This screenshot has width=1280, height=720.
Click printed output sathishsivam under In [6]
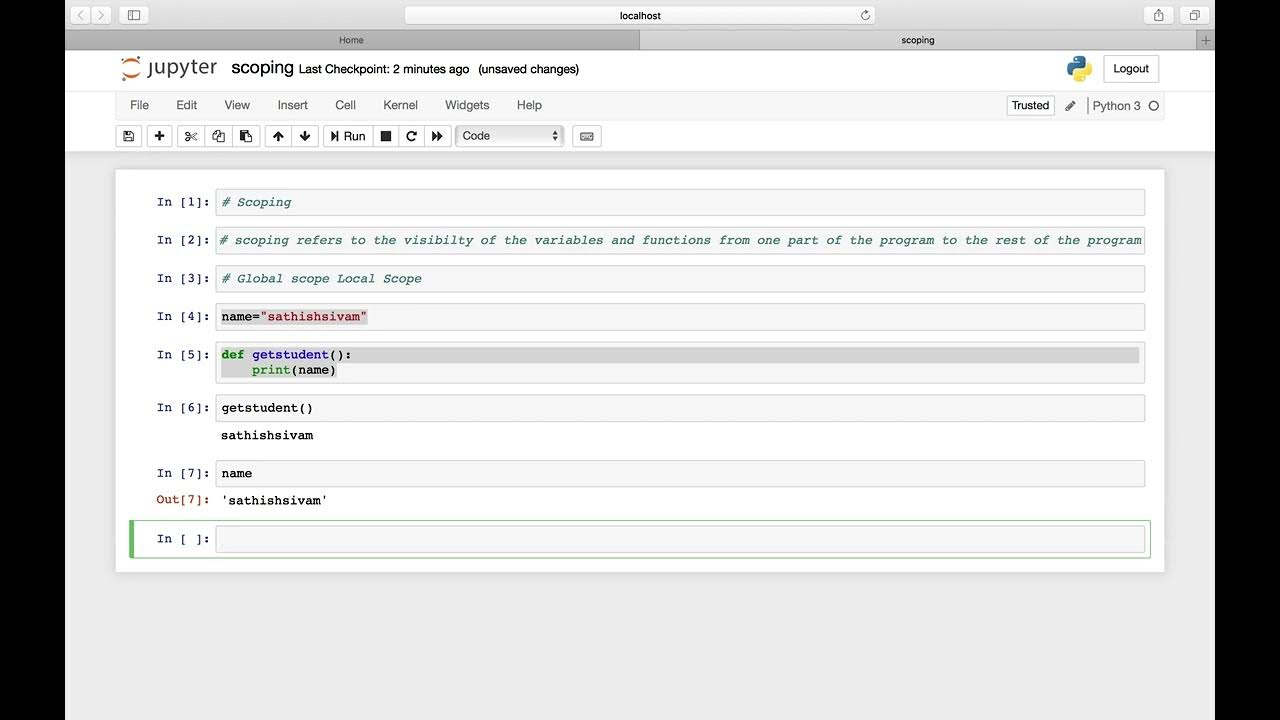[267, 435]
